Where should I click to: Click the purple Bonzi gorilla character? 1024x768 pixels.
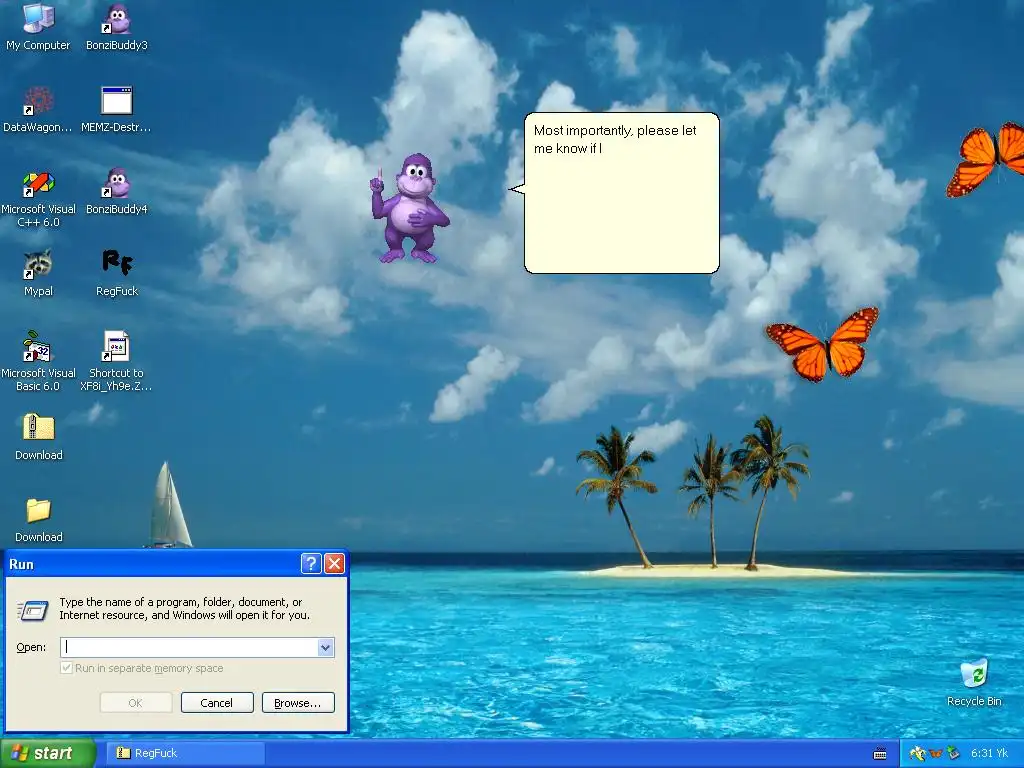(x=410, y=208)
